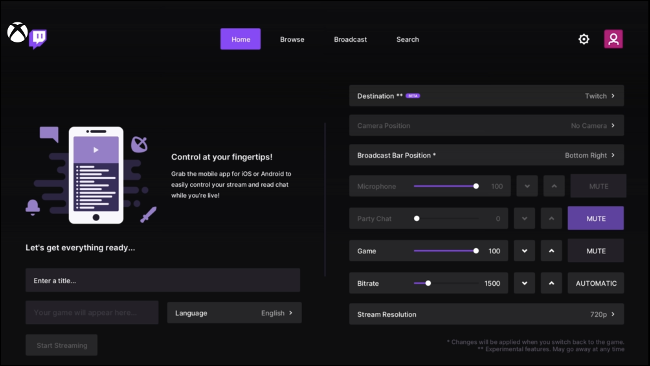This screenshot has height=366, width=650.
Task: Switch to the Broadcast tab
Action: 350,39
